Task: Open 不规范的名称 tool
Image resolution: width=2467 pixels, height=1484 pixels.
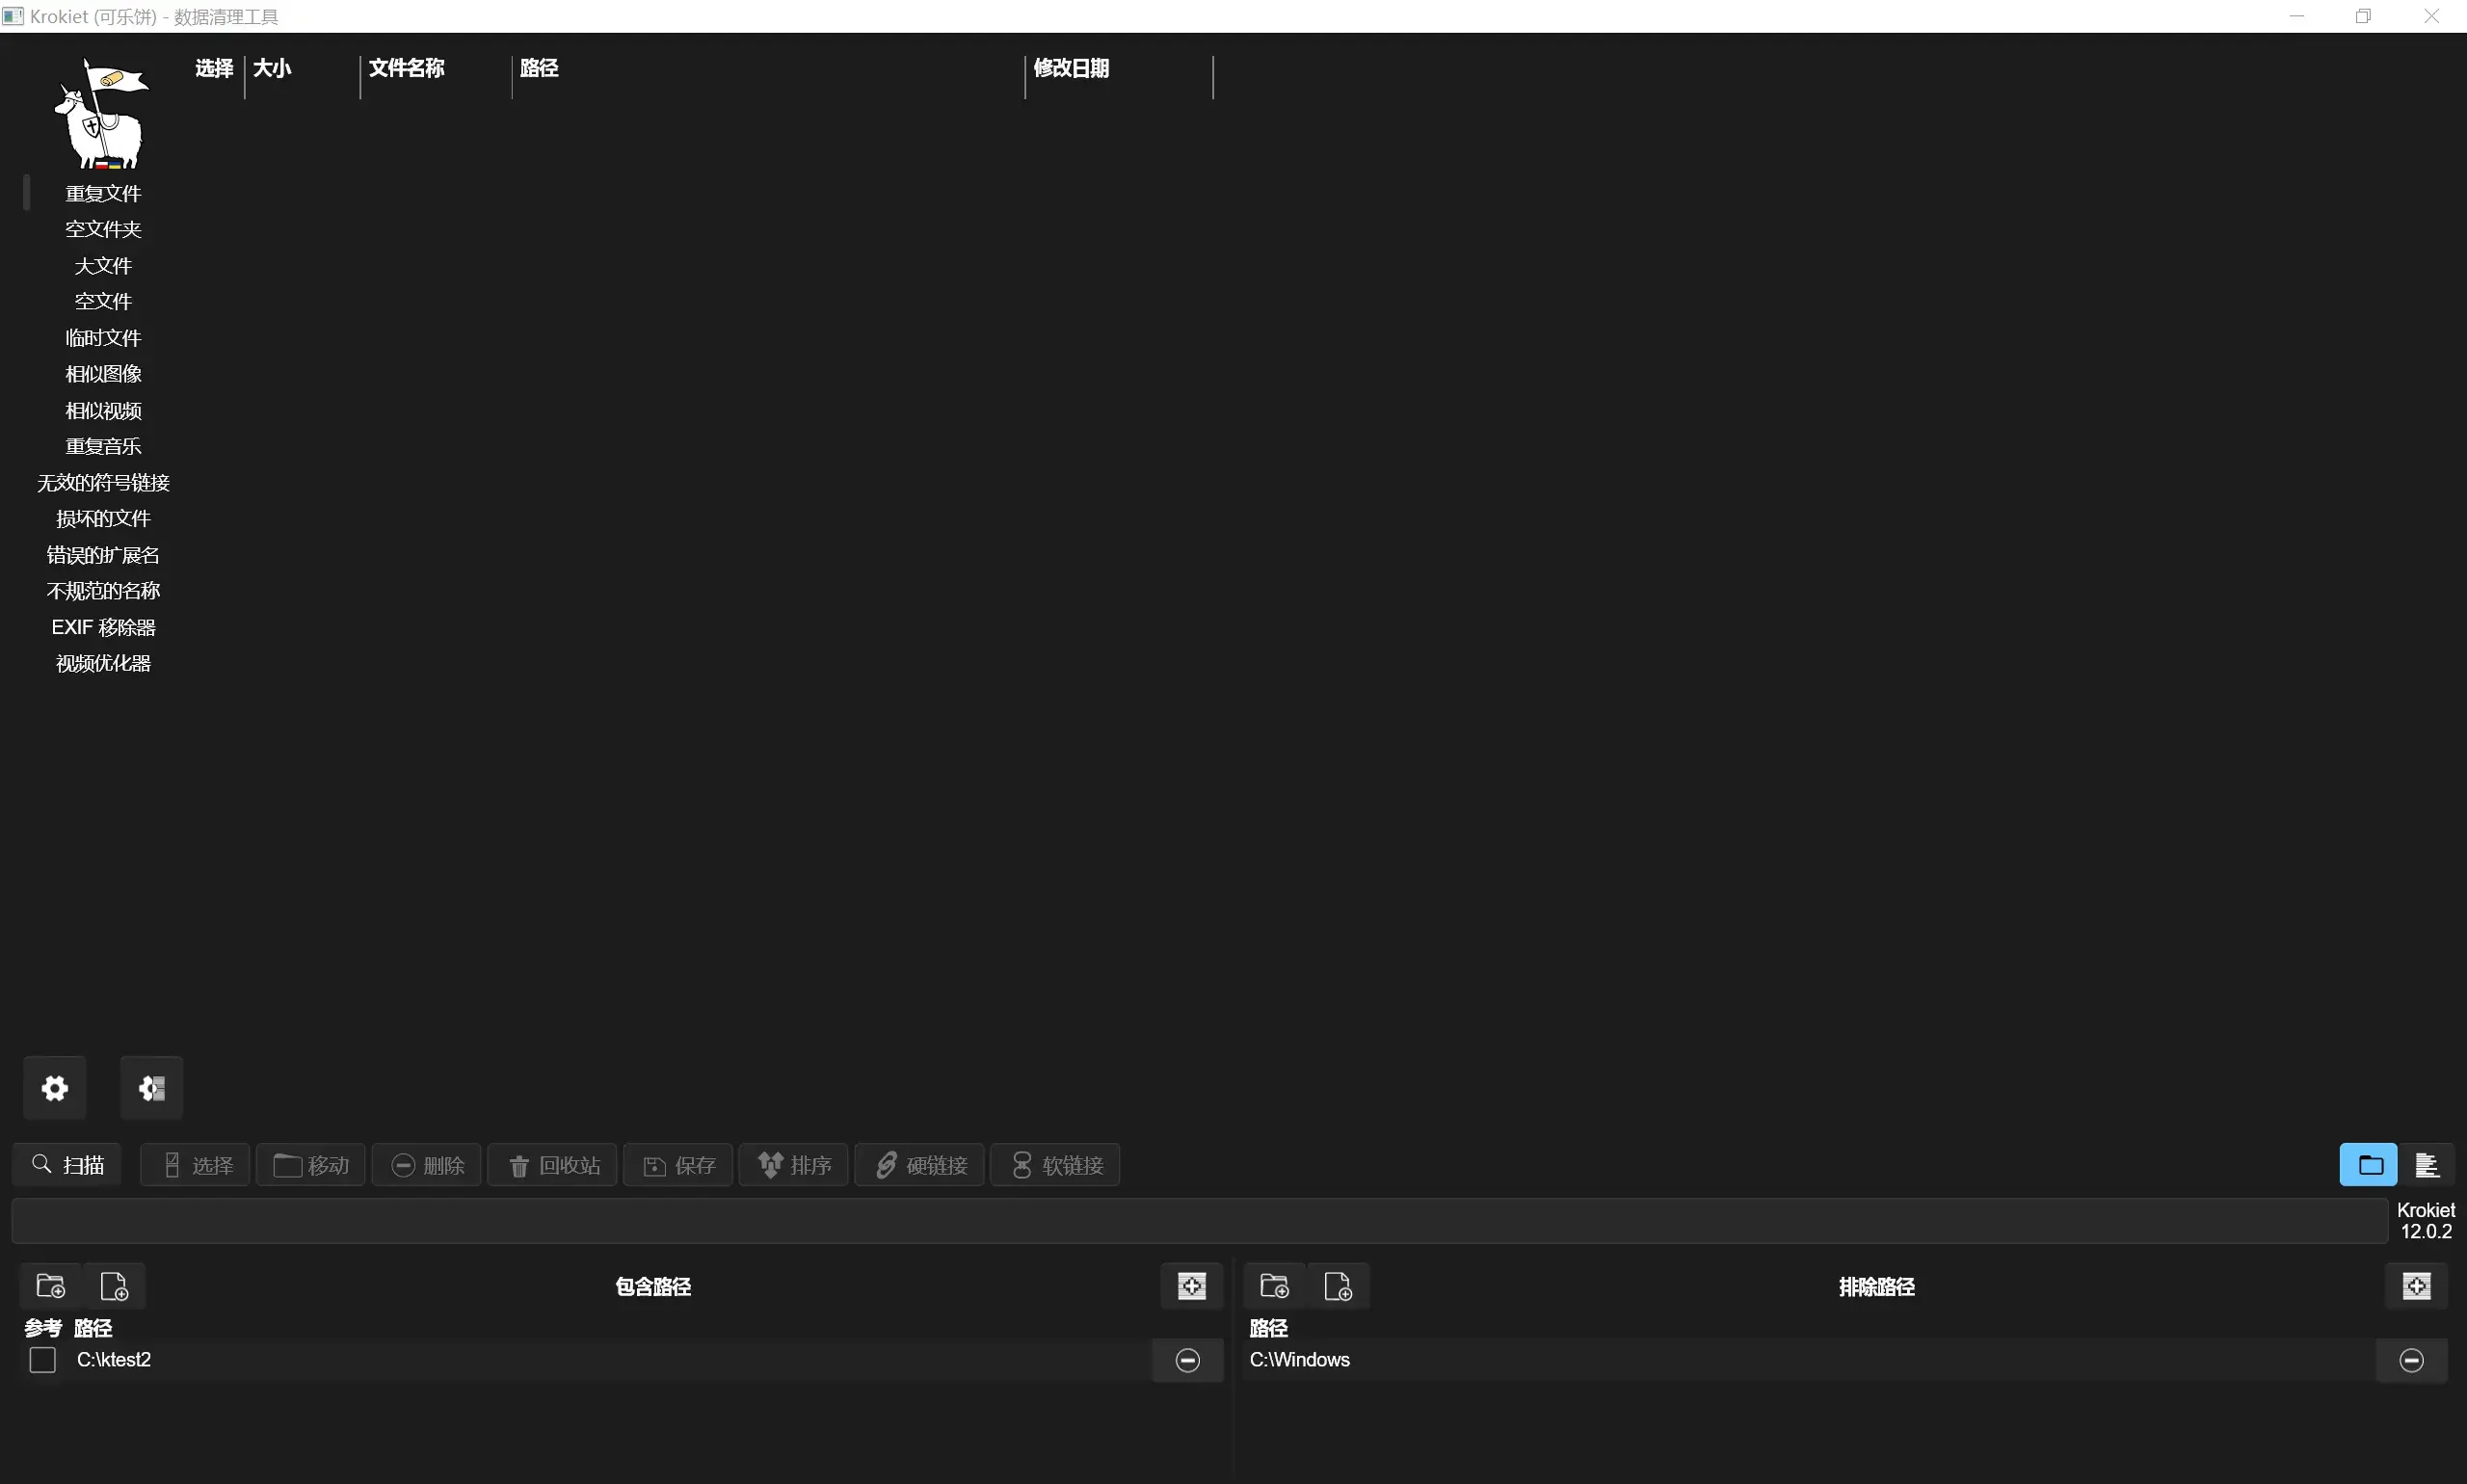Action: pyautogui.click(x=103, y=591)
